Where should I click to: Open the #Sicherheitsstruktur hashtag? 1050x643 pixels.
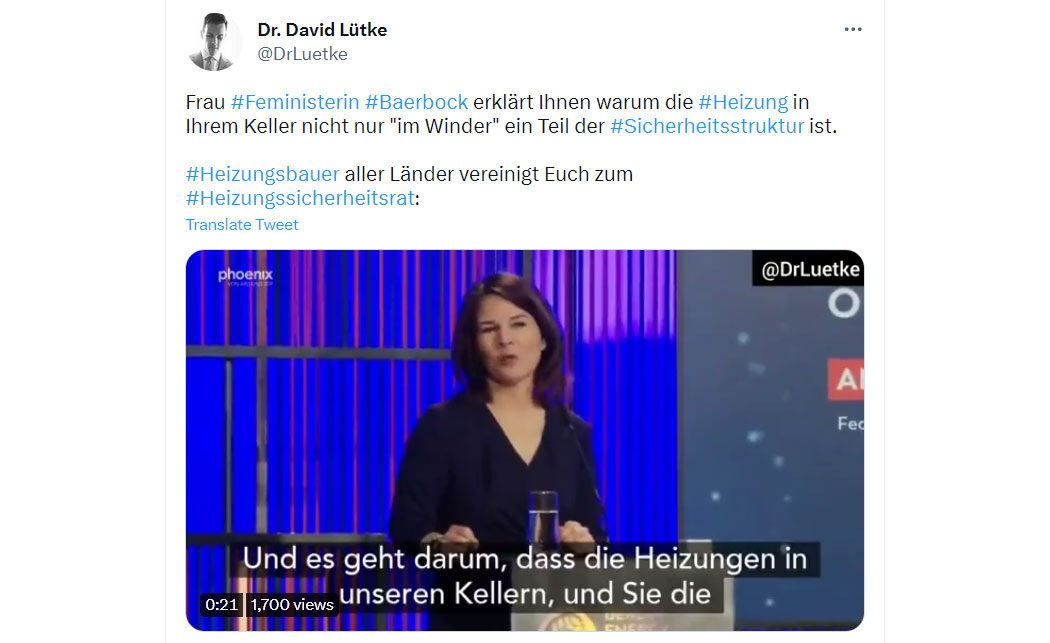706,126
